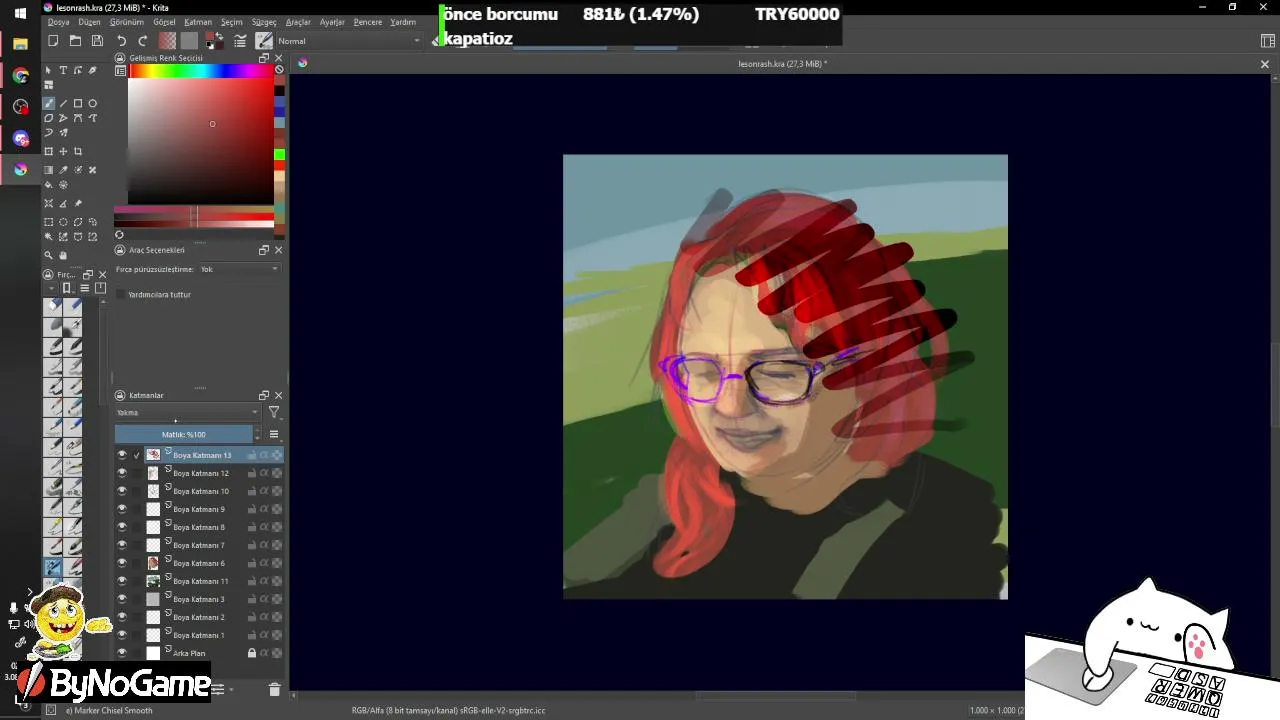The image size is (1280, 720).
Task: Select the Move tool
Action: pyautogui.click(x=63, y=151)
